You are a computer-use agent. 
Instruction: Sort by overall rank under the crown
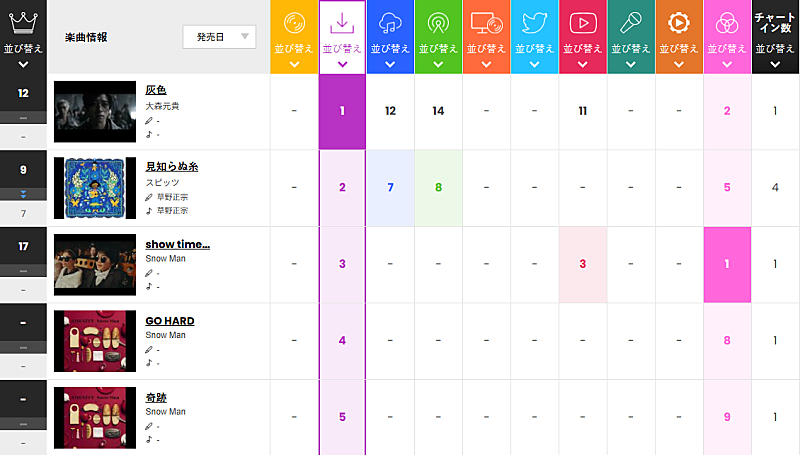coord(23,56)
